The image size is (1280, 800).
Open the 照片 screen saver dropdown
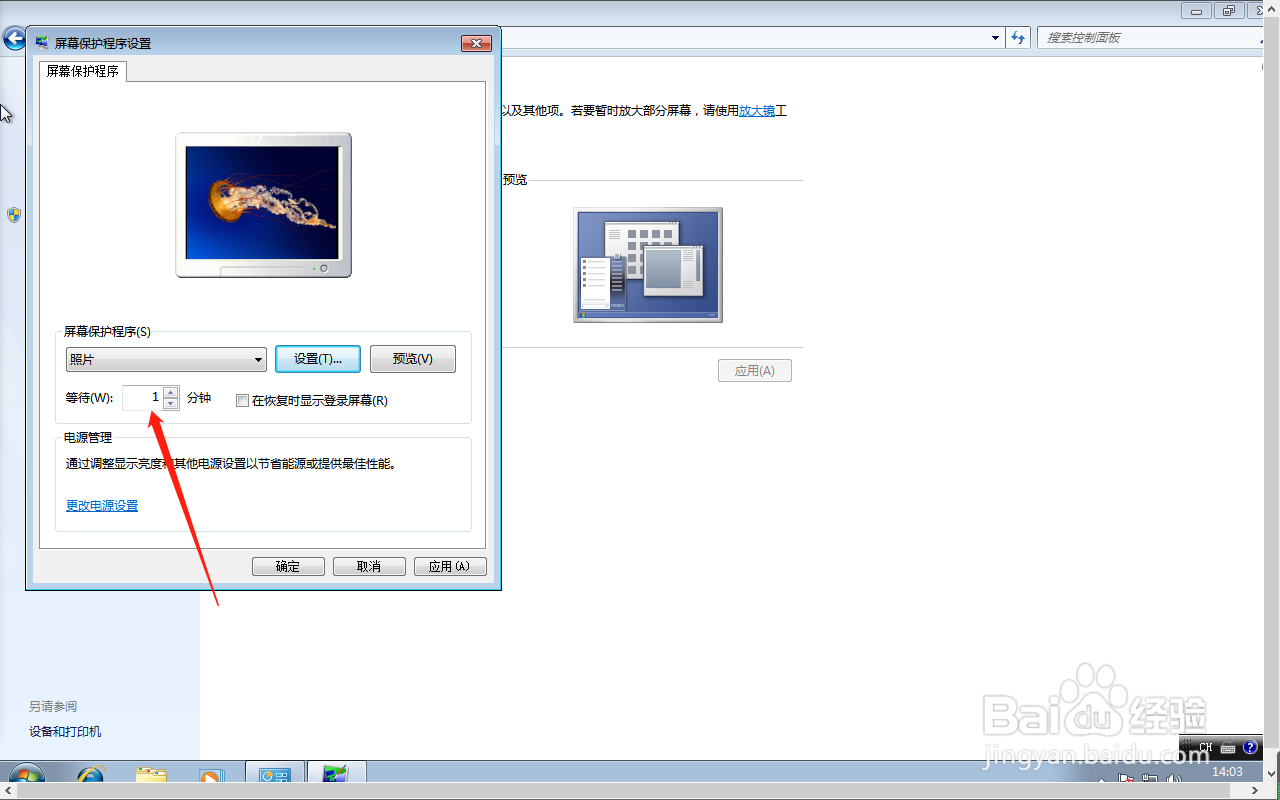(x=166, y=359)
